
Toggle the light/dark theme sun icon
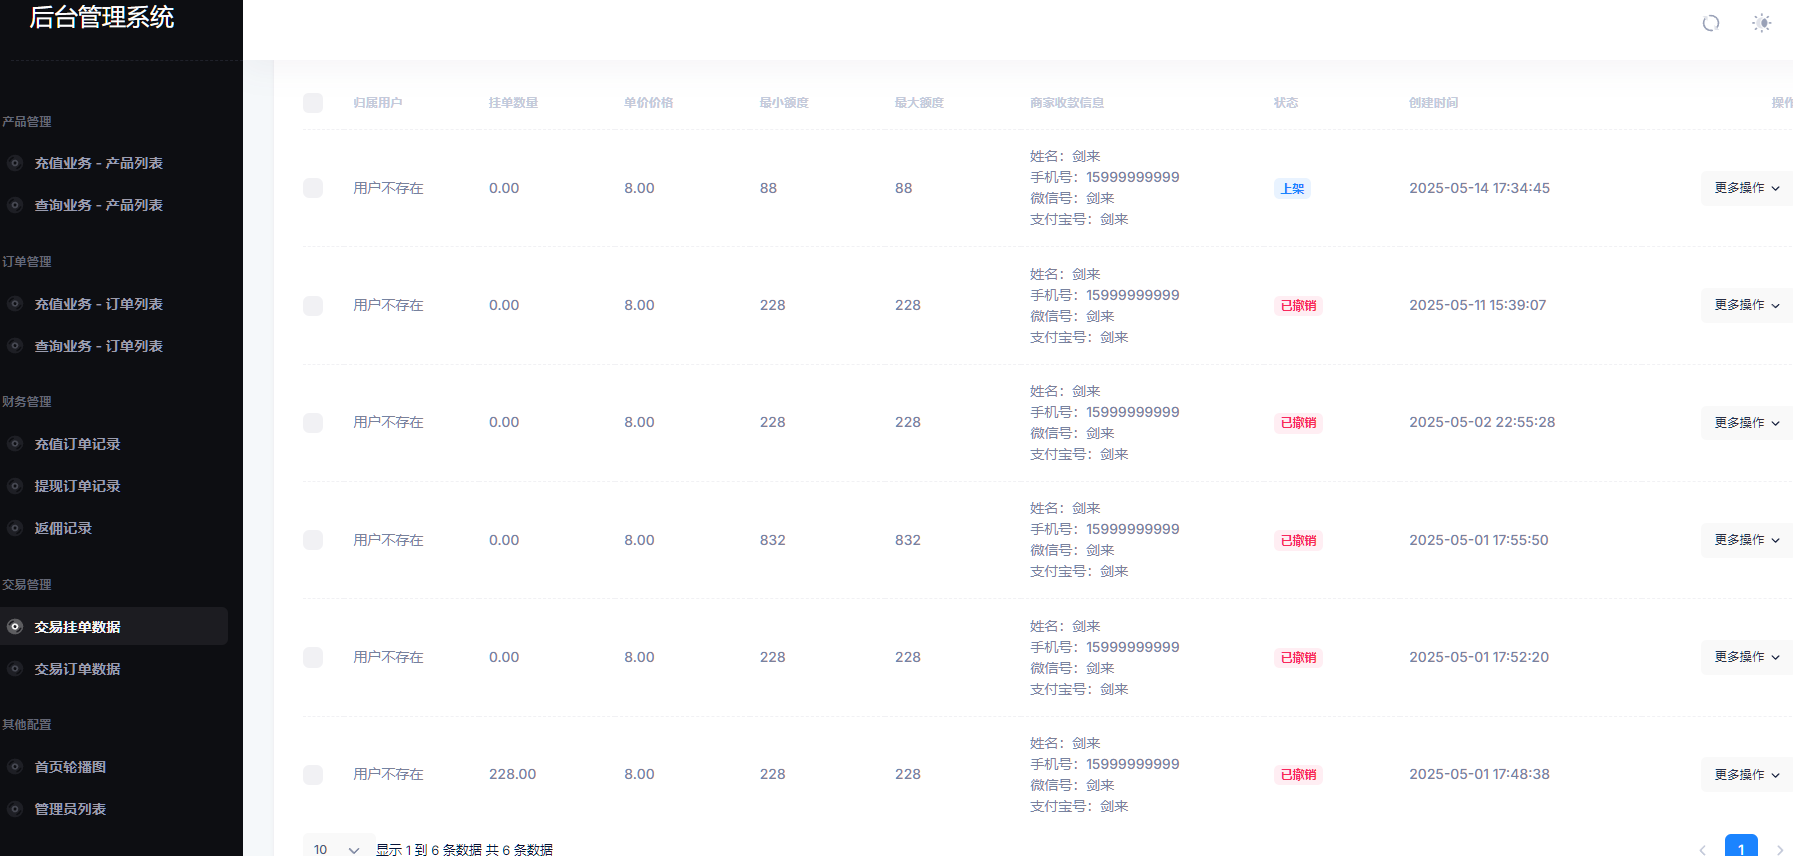point(1761,23)
